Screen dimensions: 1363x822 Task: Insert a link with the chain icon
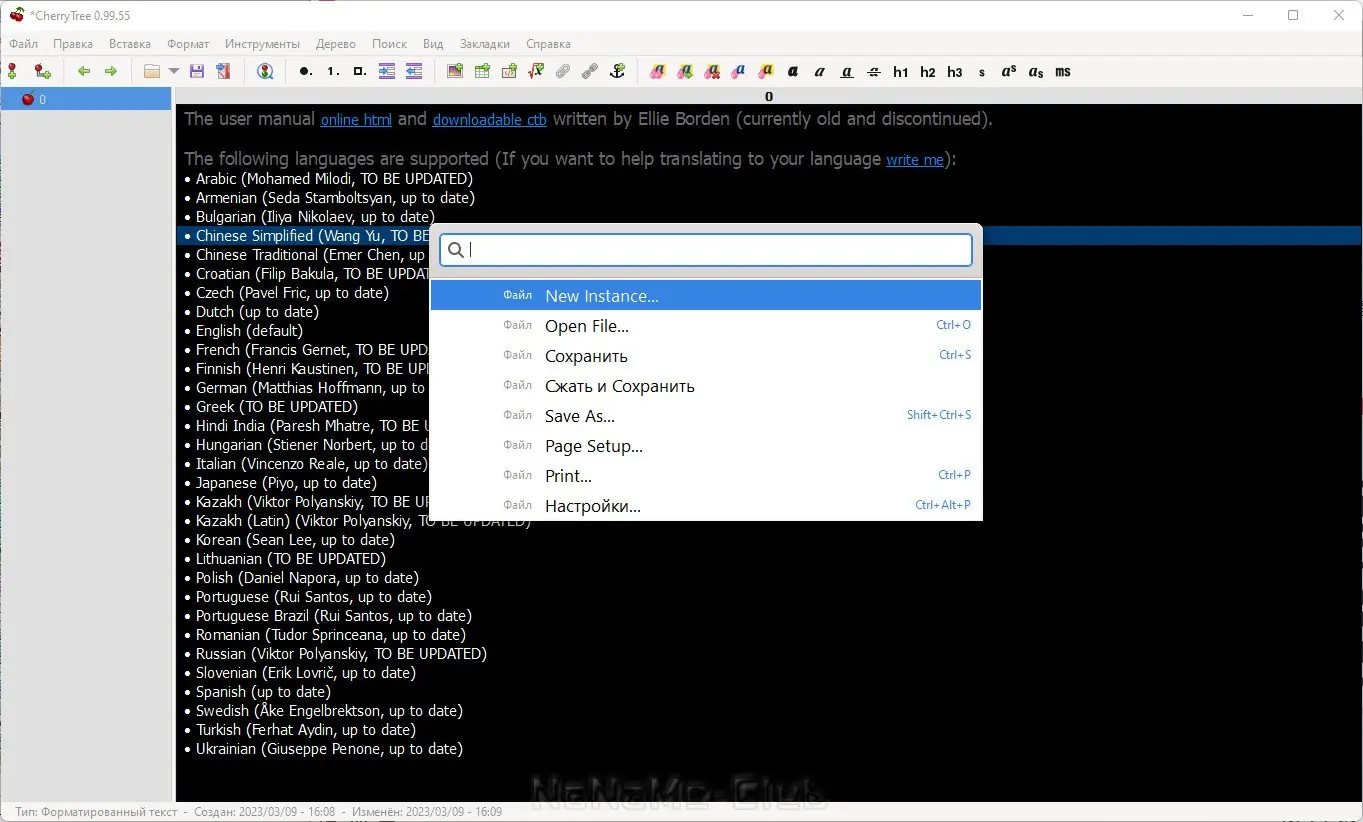click(590, 72)
